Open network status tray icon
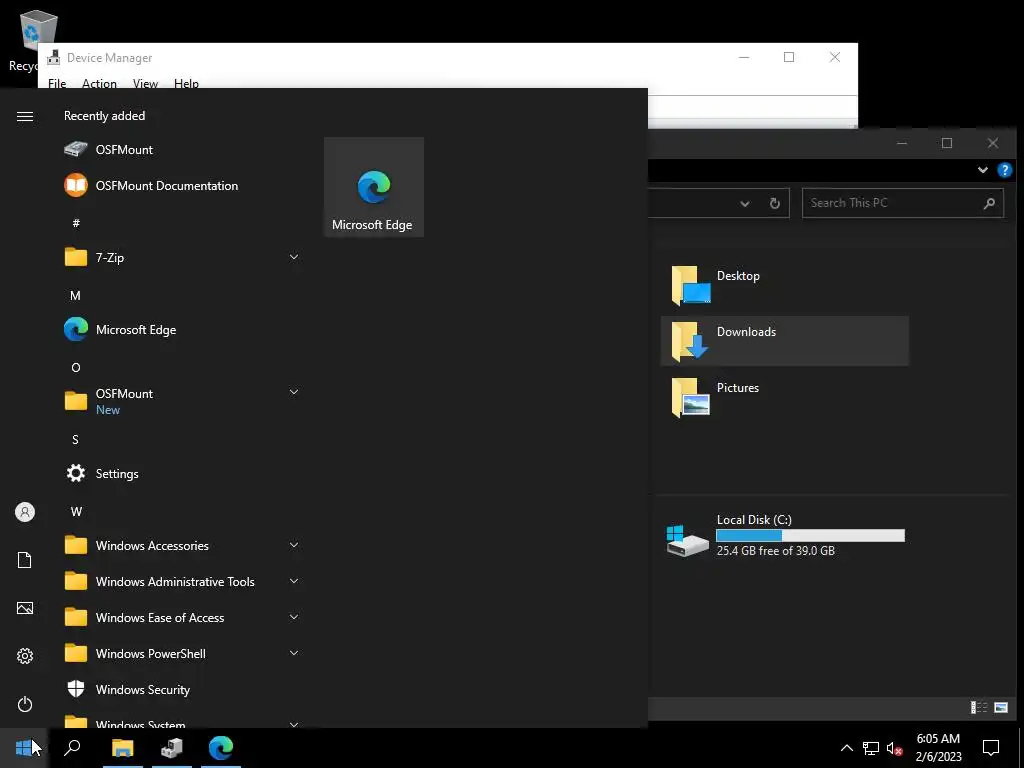Viewport: 1024px width, 768px height. 871,748
